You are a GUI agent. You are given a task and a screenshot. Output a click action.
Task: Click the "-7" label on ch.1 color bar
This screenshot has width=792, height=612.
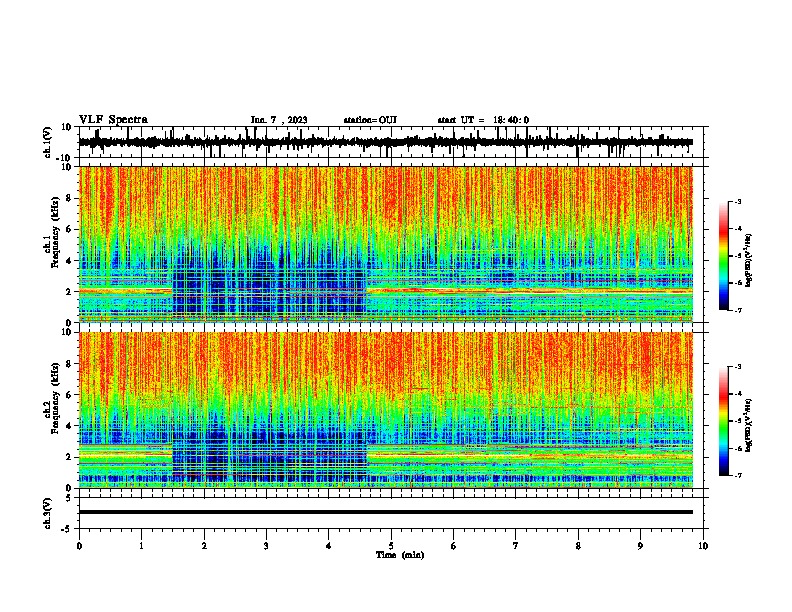click(x=737, y=310)
